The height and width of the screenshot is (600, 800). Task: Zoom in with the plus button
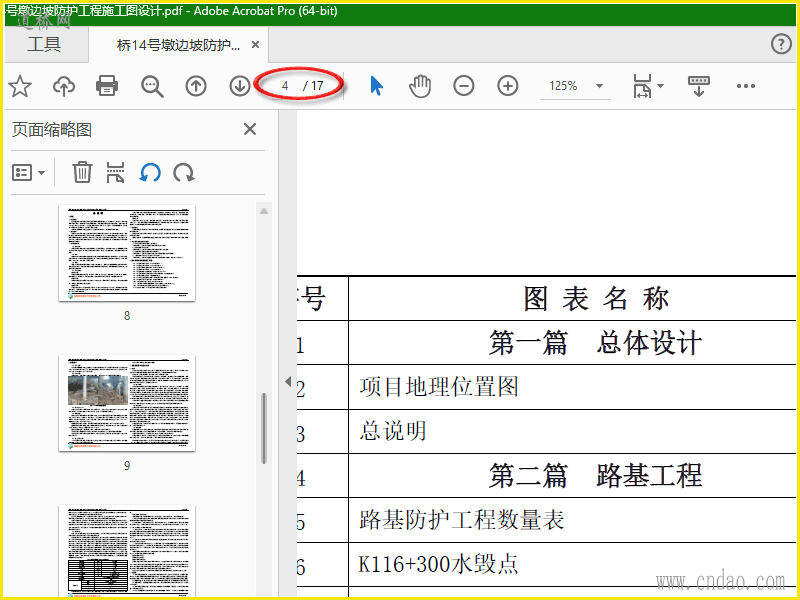508,86
